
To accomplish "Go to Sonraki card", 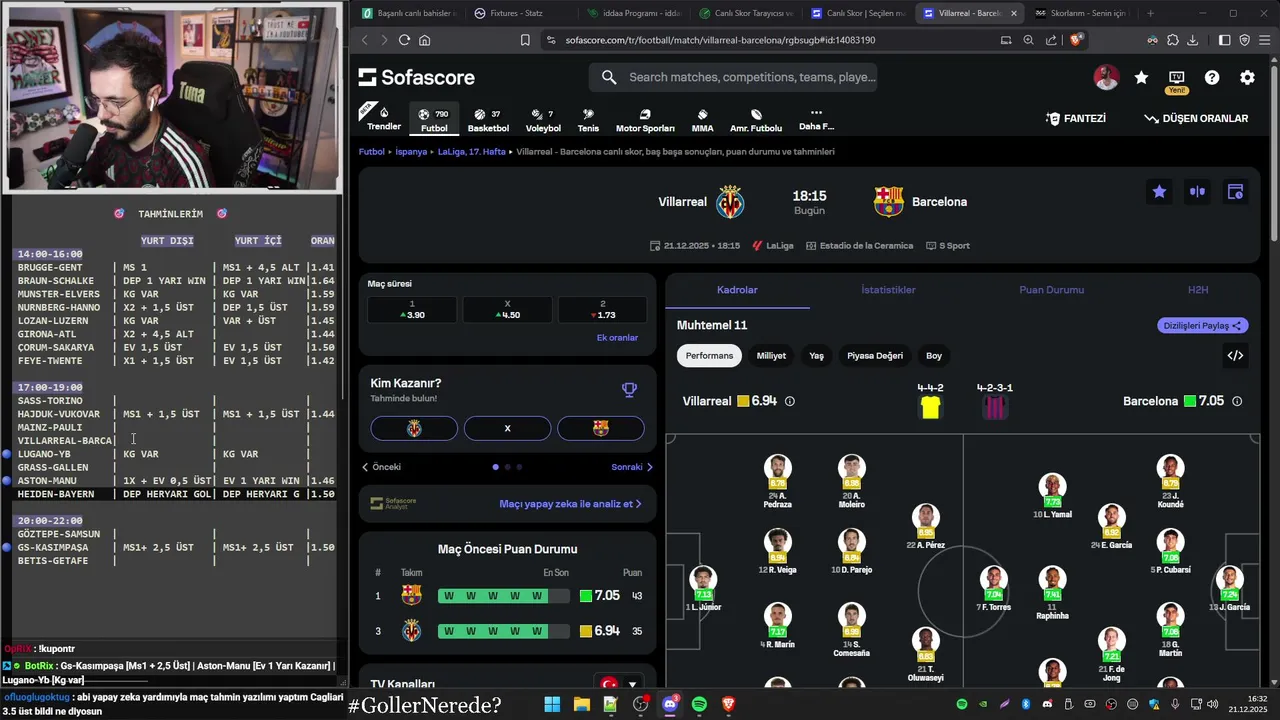I will click(x=632, y=467).
